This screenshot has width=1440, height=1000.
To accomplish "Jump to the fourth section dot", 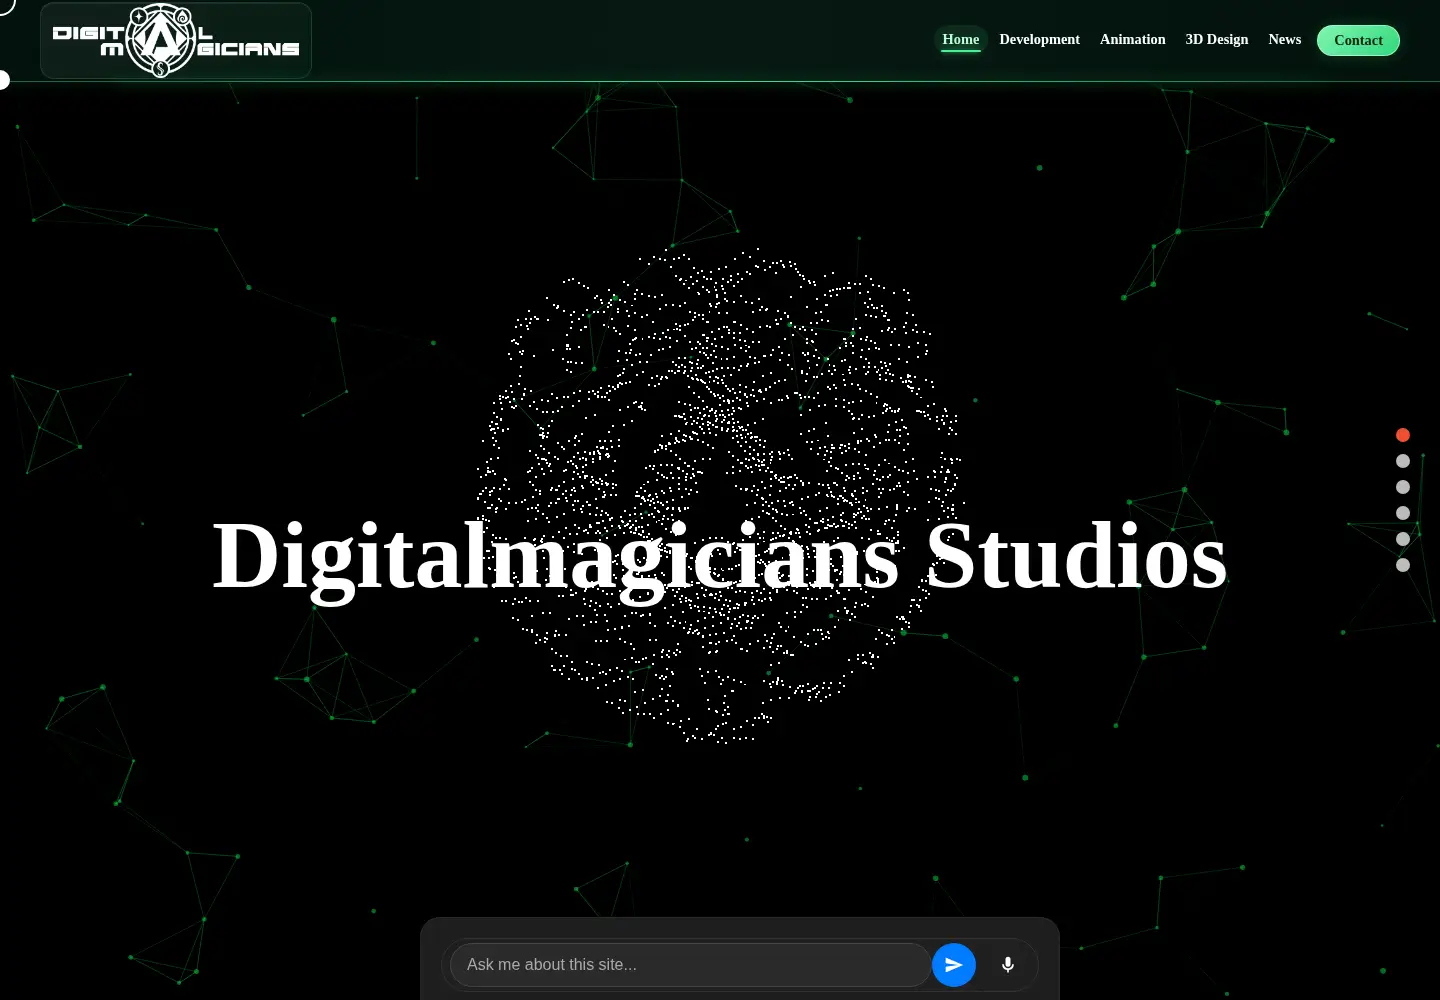I will coord(1403,513).
